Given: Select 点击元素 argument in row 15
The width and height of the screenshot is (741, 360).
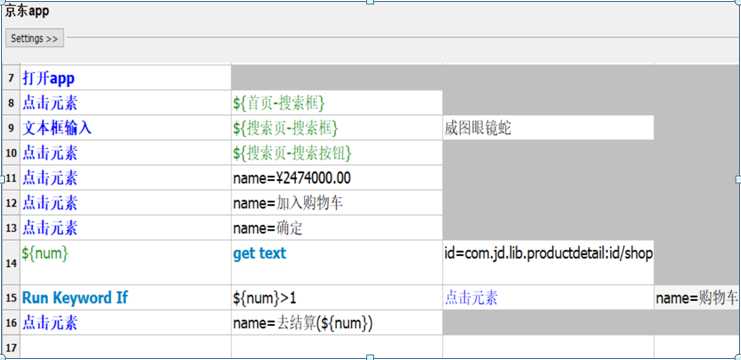Looking at the screenshot, I should click(x=548, y=298).
